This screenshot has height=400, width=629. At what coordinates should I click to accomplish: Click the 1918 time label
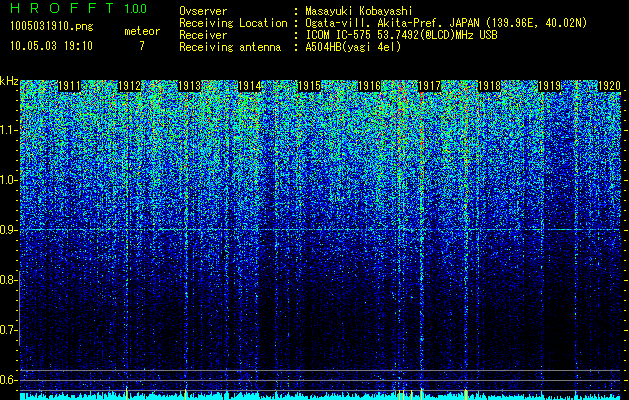click(x=489, y=86)
